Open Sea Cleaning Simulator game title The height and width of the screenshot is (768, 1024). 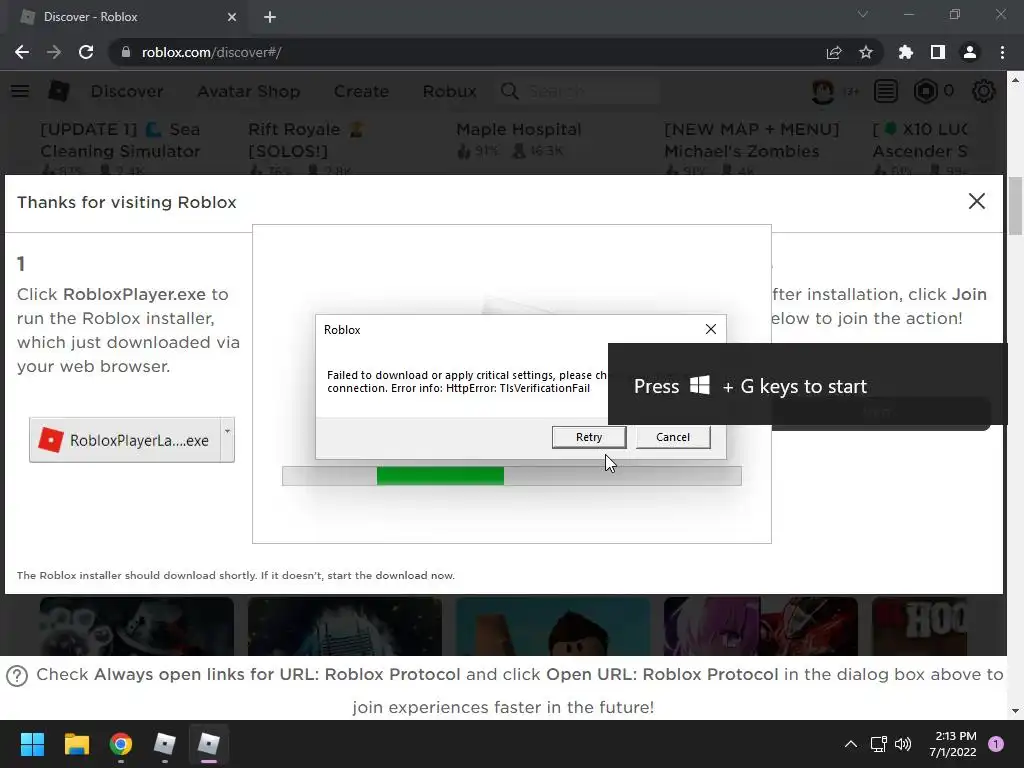point(120,140)
